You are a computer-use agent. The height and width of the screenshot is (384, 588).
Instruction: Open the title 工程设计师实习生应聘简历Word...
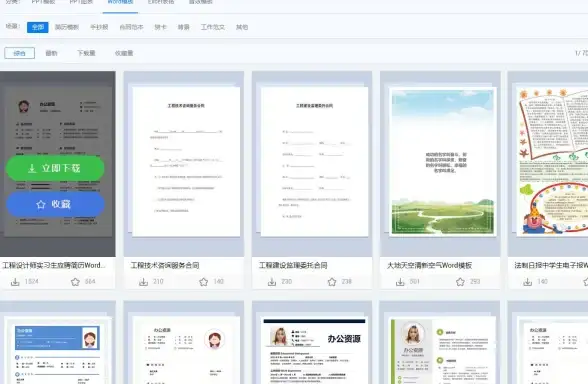point(53,266)
